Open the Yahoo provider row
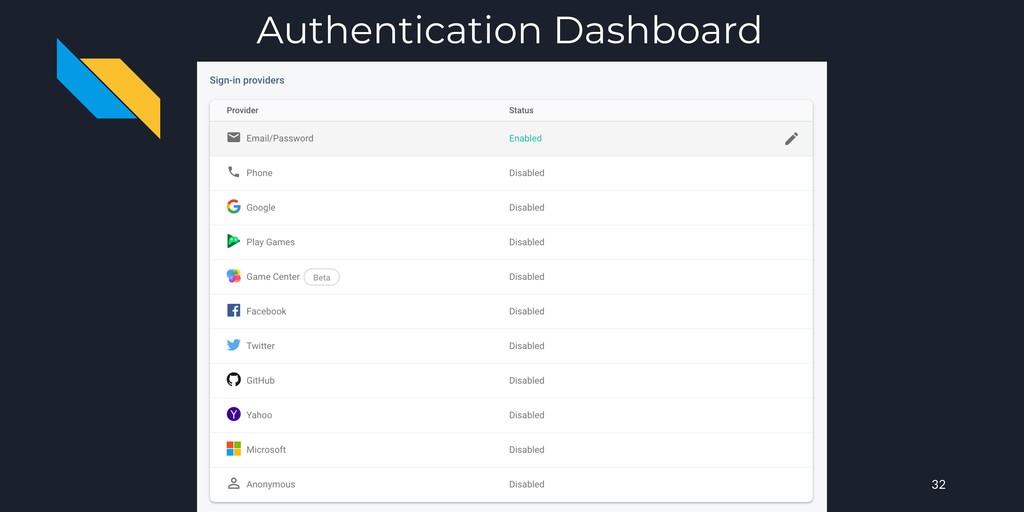 (511, 415)
